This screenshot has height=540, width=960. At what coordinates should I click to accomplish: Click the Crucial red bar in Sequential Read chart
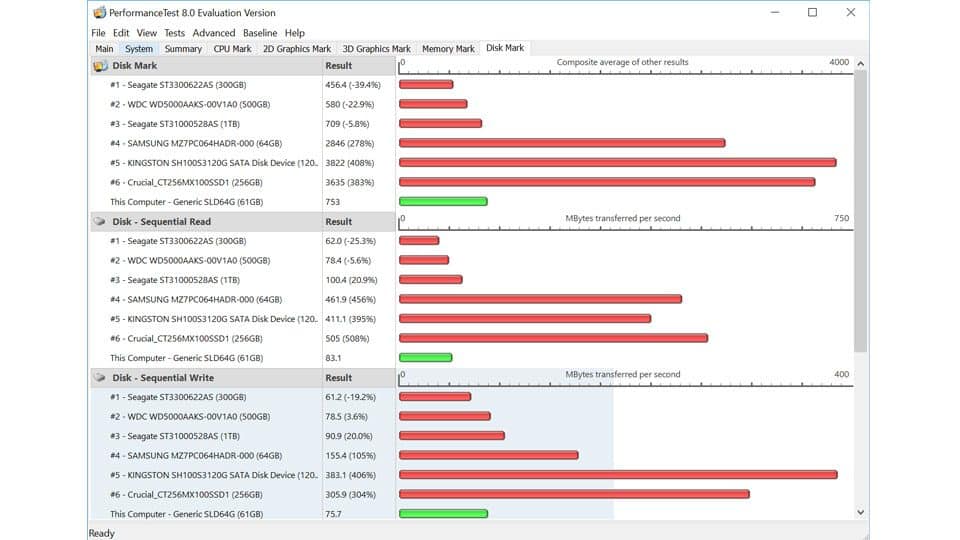coord(553,338)
